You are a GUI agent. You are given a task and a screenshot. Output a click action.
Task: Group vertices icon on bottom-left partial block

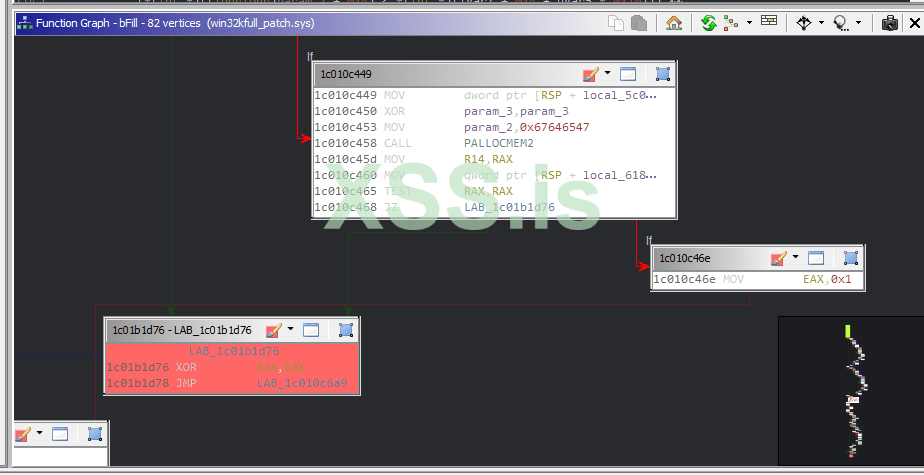click(x=95, y=435)
